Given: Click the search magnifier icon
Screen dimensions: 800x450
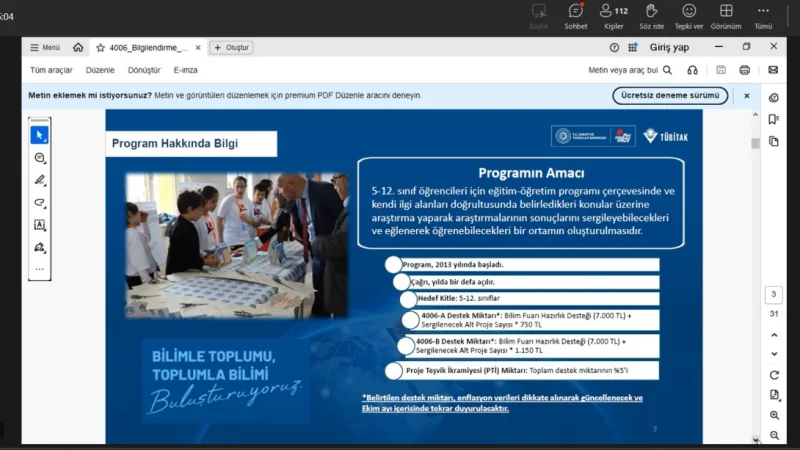Looking at the screenshot, I should coord(667,70).
